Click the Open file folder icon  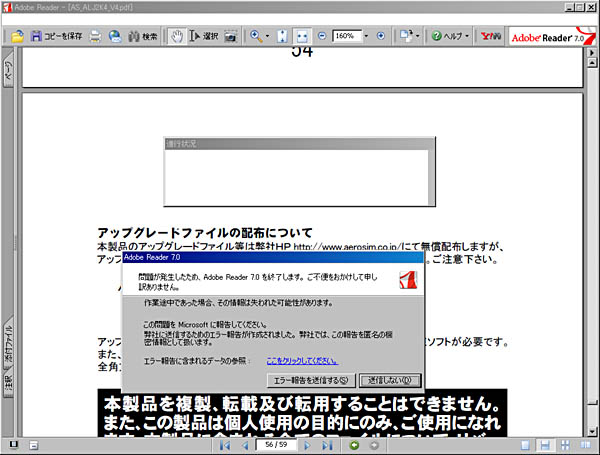point(18,37)
